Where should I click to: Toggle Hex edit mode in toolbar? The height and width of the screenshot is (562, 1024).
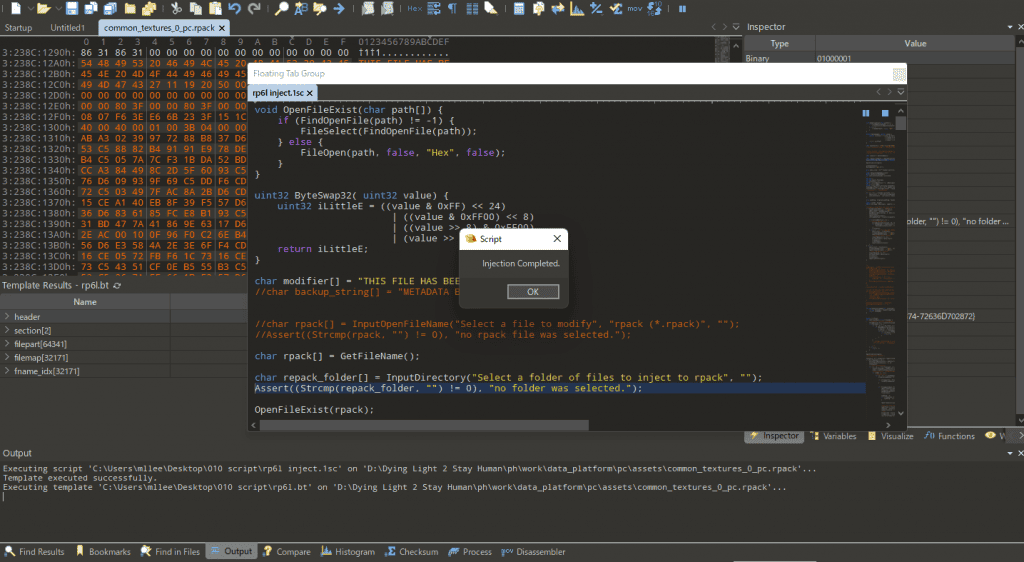(414, 8)
